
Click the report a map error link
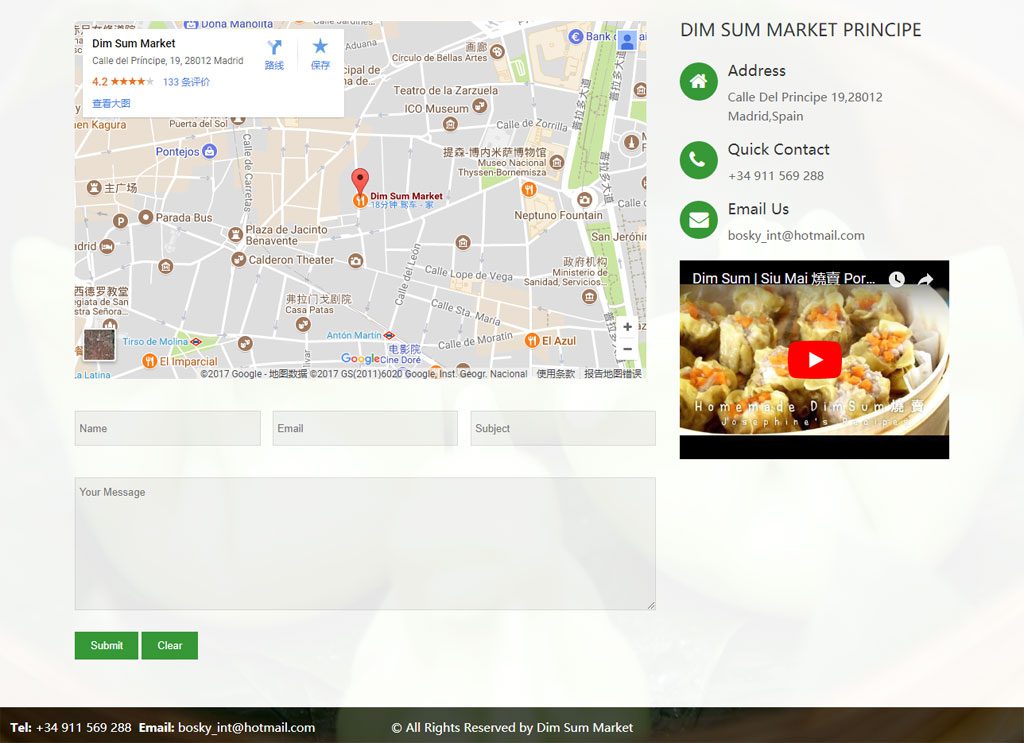(613, 373)
